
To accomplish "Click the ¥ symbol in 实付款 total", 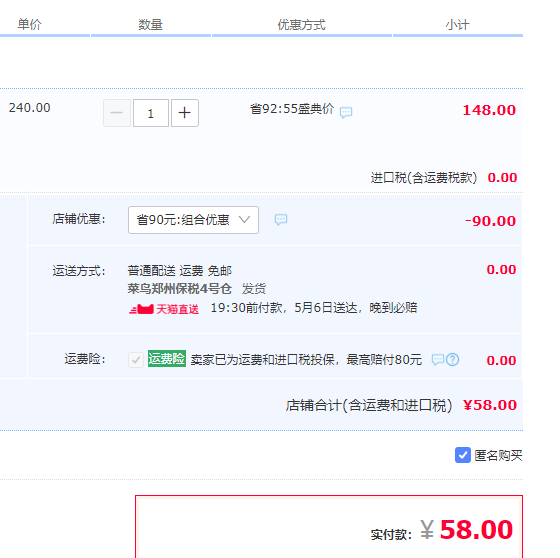I will coord(427,529).
